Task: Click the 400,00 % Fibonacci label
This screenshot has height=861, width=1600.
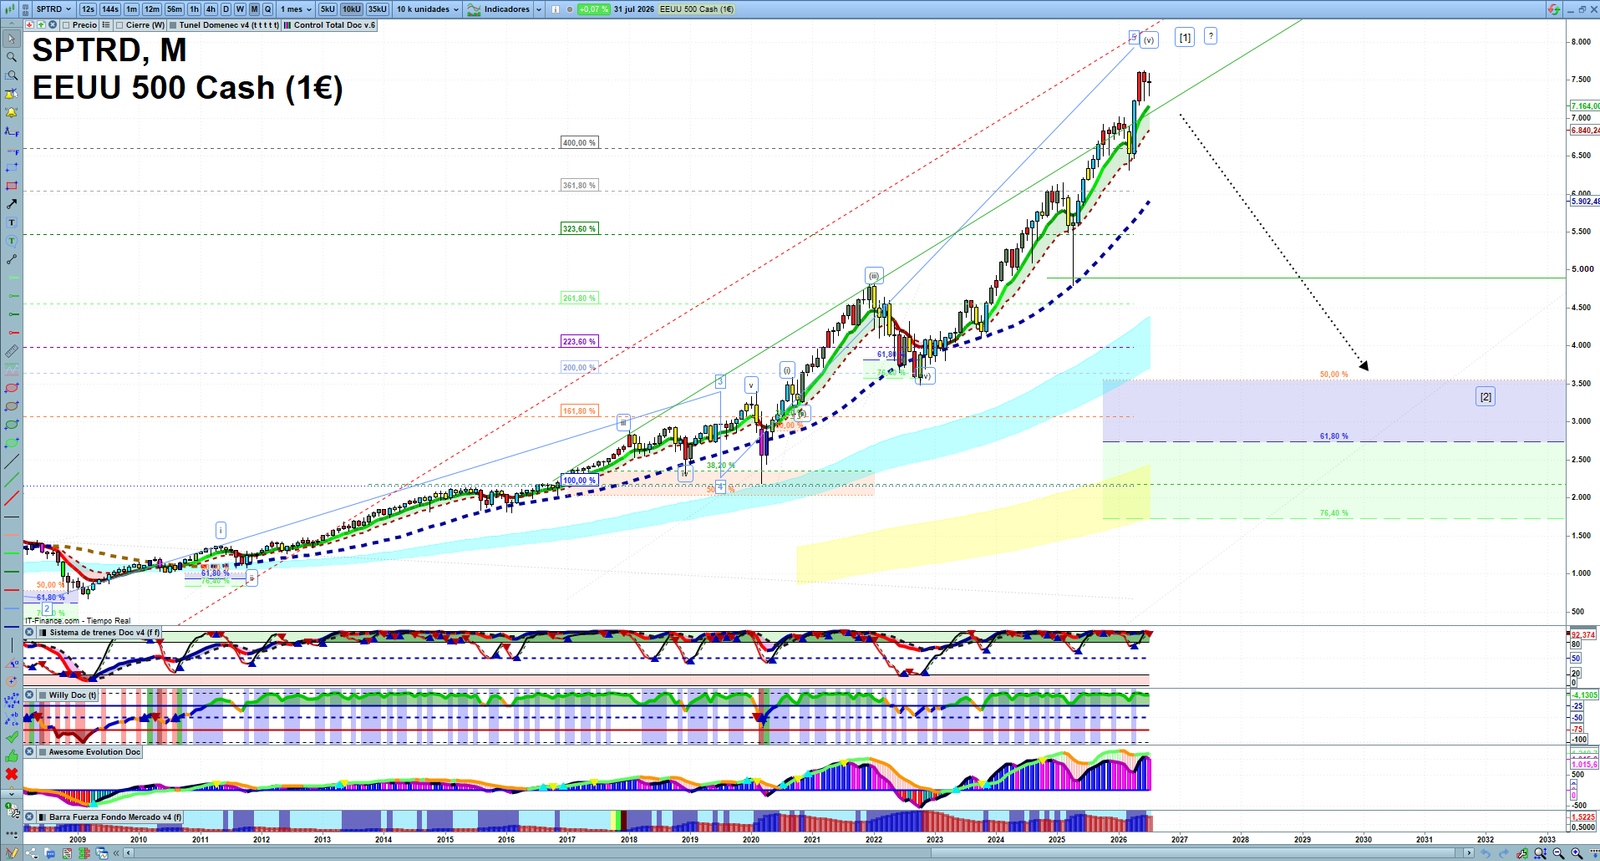Action: [579, 143]
